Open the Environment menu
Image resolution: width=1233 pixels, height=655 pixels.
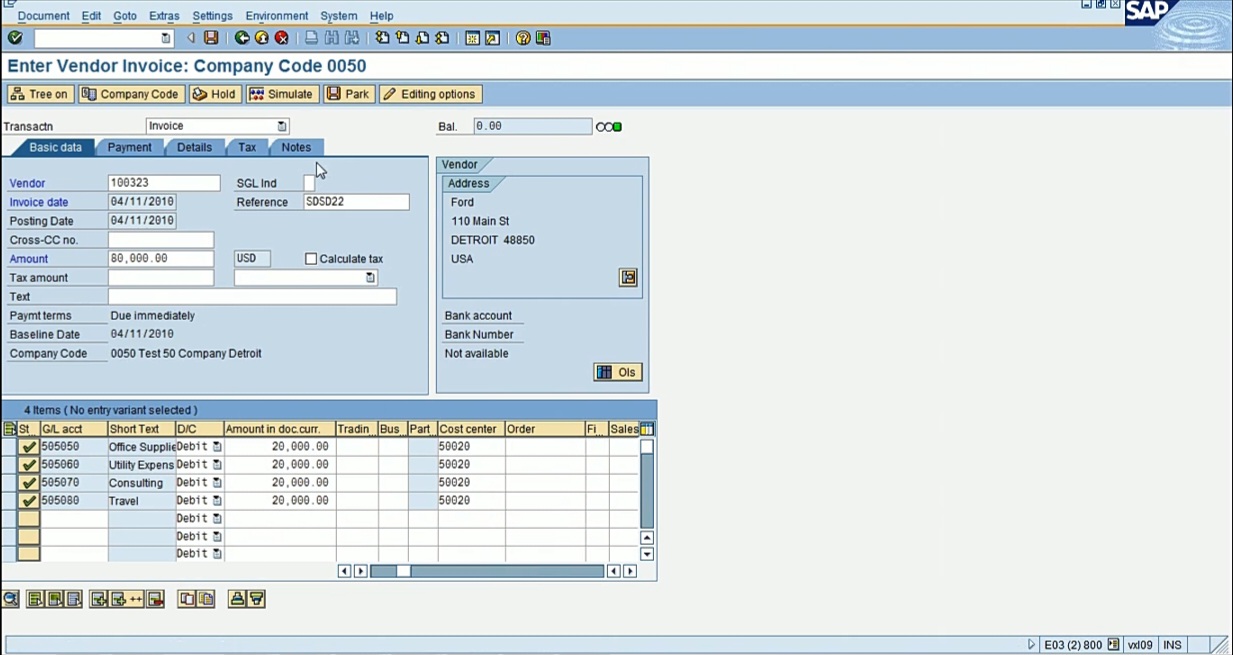(x=277, y=16)
